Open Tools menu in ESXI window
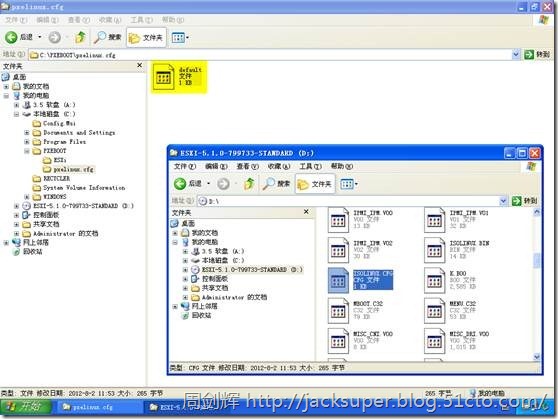 310,166
